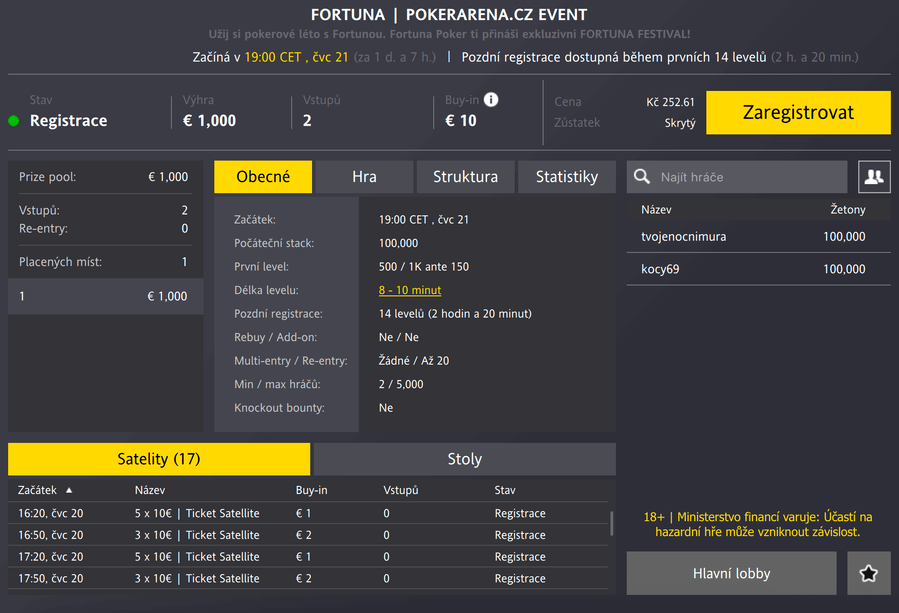Switch to the Stoly tab

pyautogui.click(x=465, y=459)
